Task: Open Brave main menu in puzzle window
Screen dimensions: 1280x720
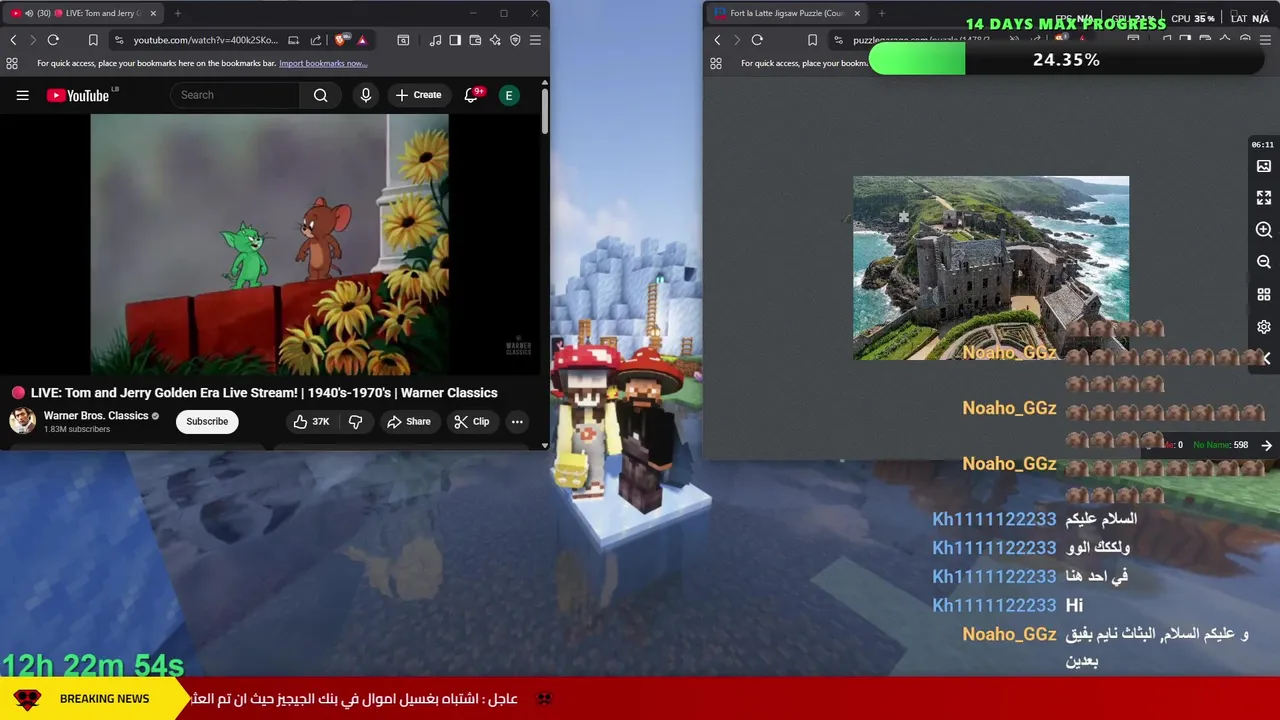Action: (x=1265, y=40)
